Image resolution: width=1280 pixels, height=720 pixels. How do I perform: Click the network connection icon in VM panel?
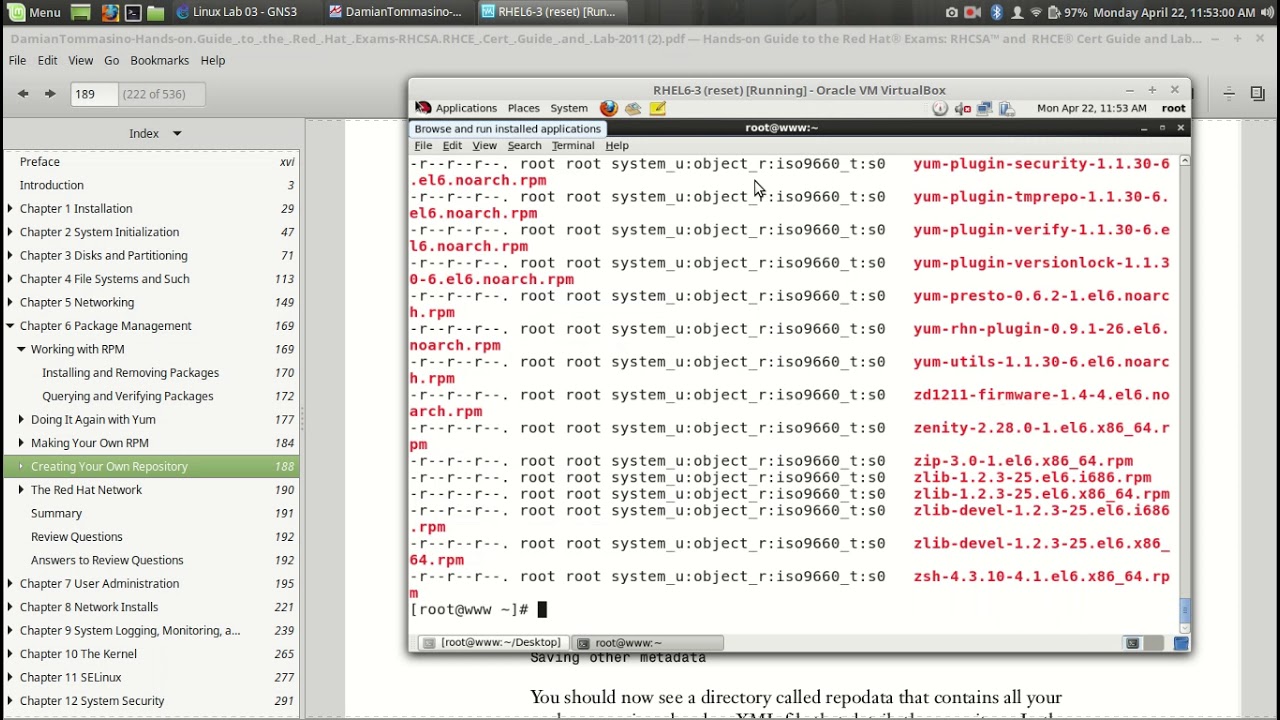click(x=984, y=108)
